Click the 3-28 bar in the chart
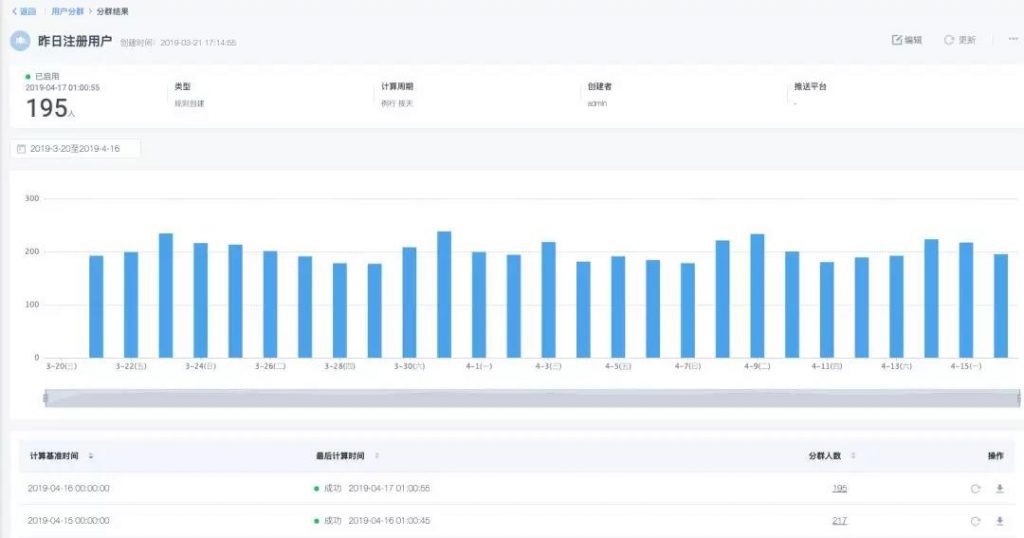The image size is (1024, 538). tap(340, 310)
